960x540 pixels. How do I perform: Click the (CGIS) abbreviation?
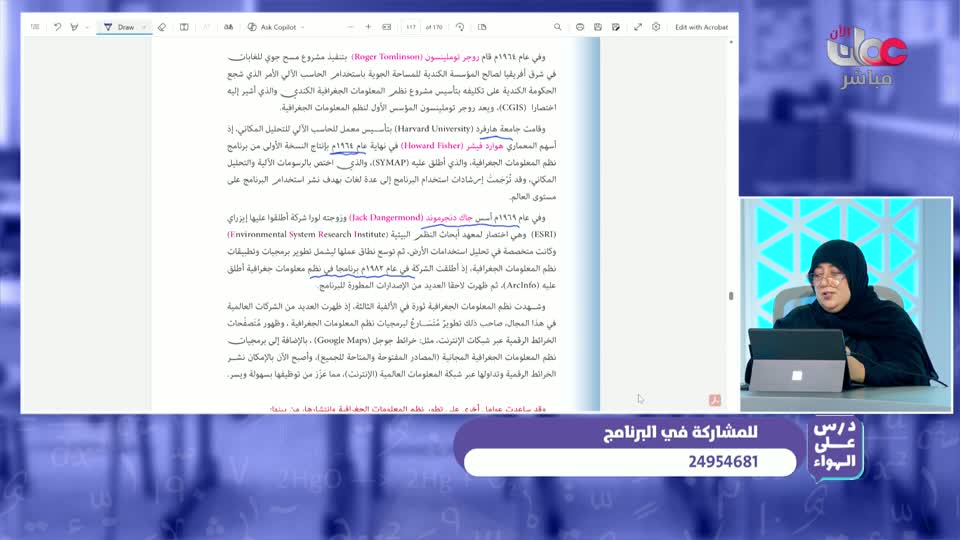click(512, 108)
